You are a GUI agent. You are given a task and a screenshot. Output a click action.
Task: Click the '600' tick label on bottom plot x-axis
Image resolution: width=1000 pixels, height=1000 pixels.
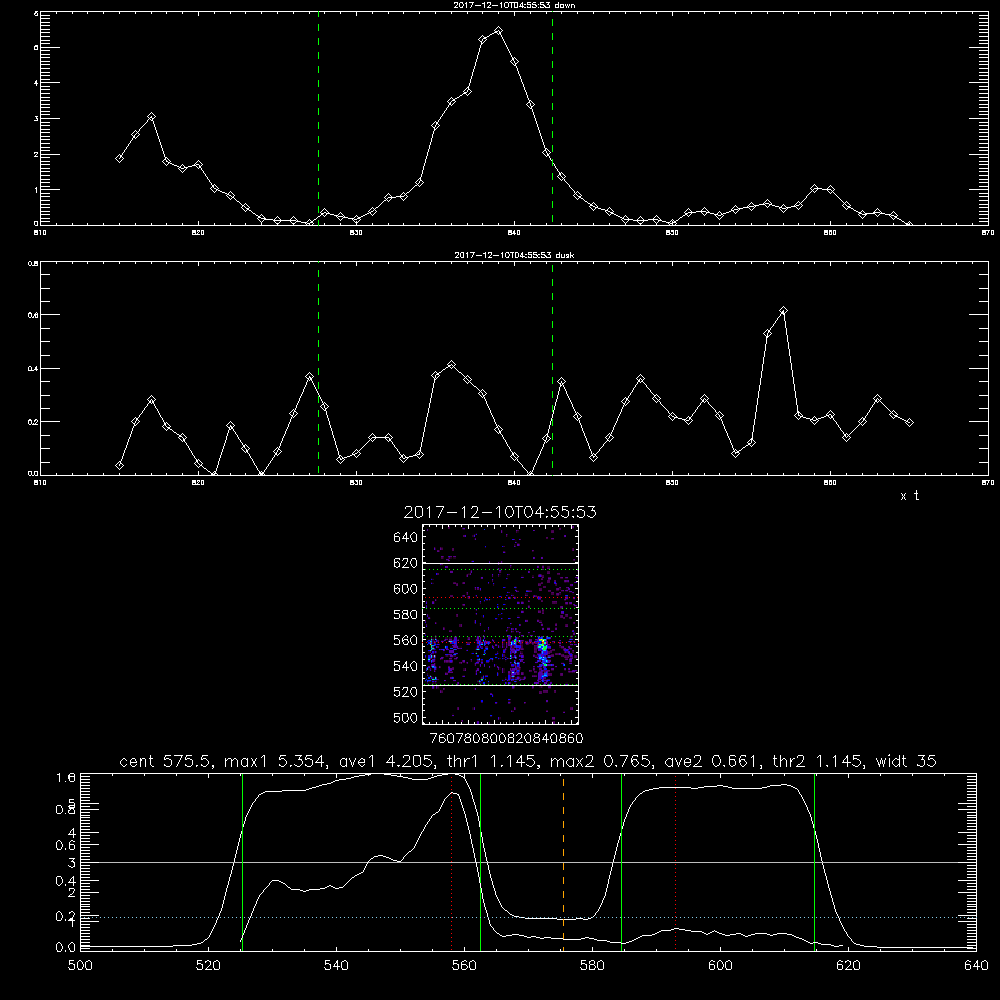(721, 965)
